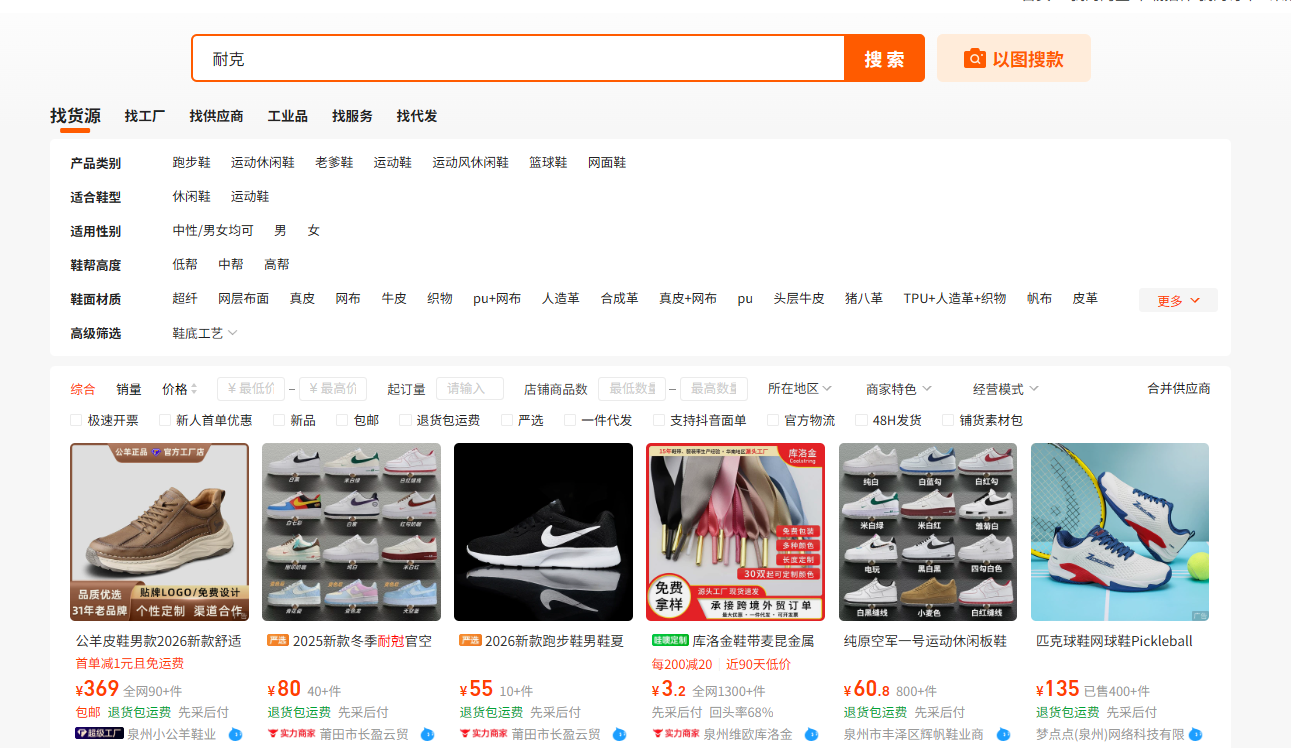
Task: Check the 包邮 filter option
Action: [342, 420]
